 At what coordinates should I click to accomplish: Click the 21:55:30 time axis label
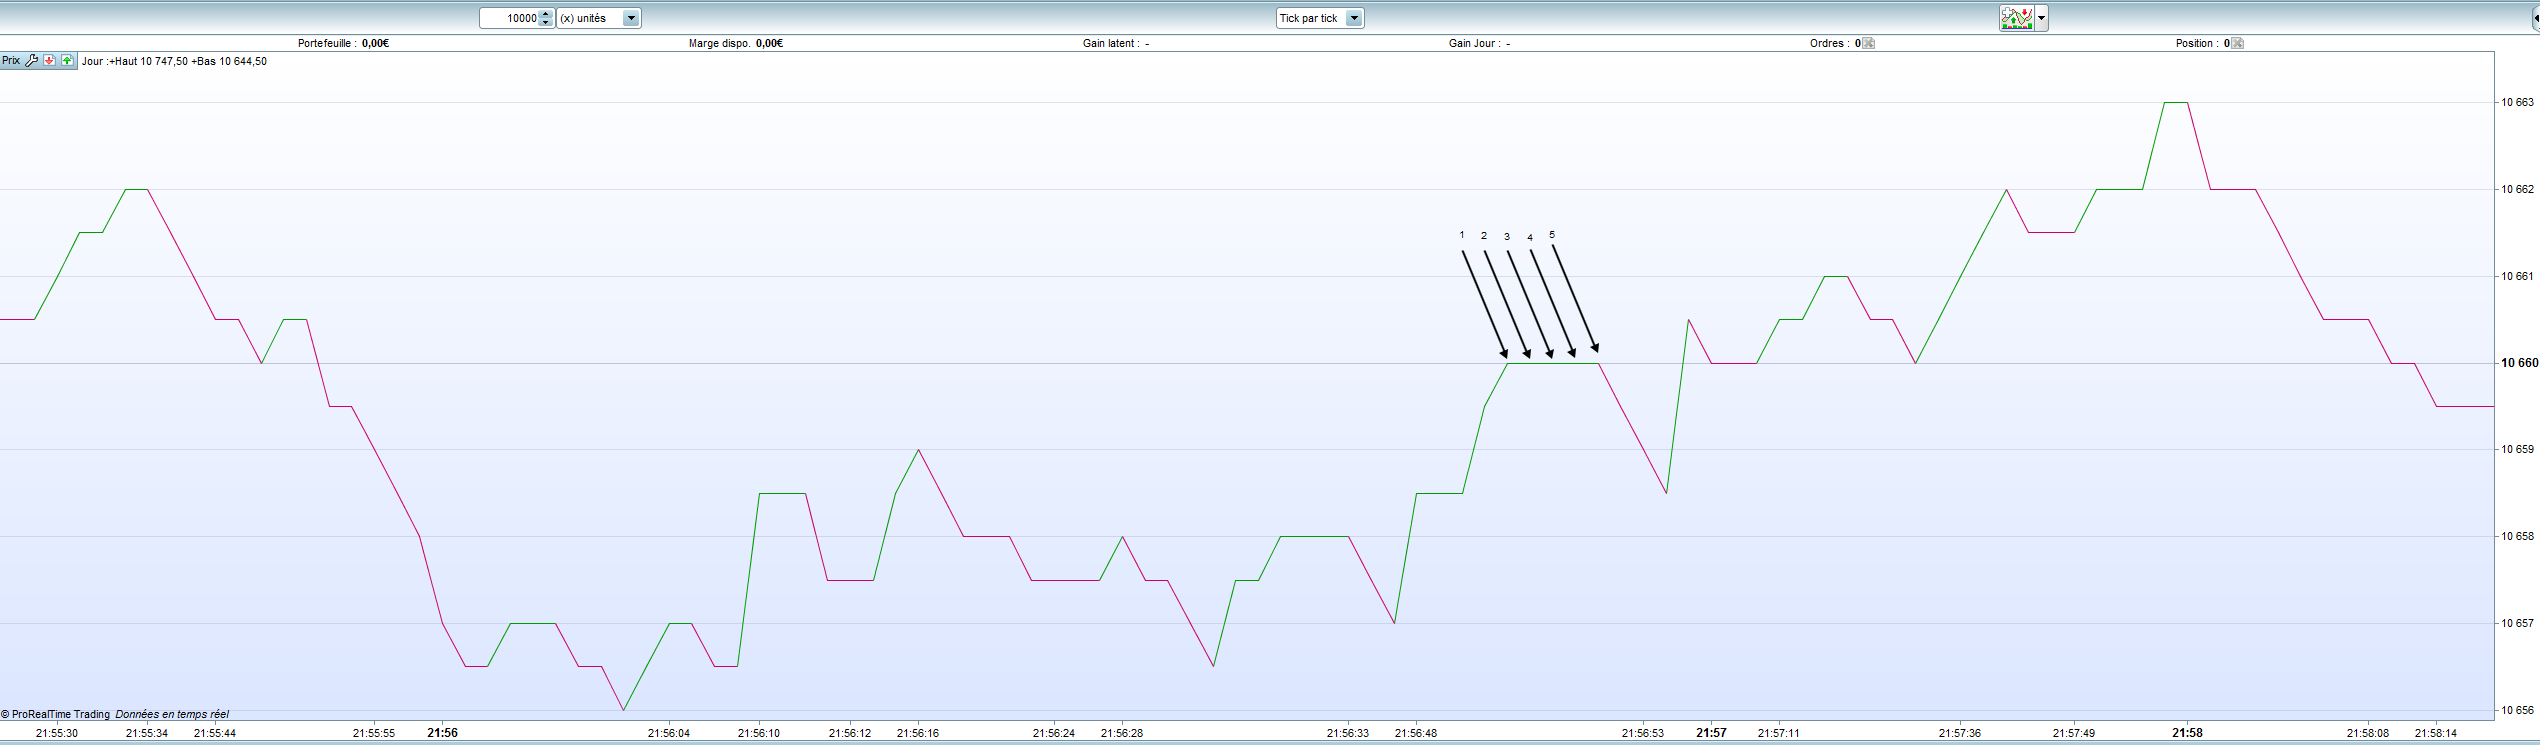tap(57, 733)
